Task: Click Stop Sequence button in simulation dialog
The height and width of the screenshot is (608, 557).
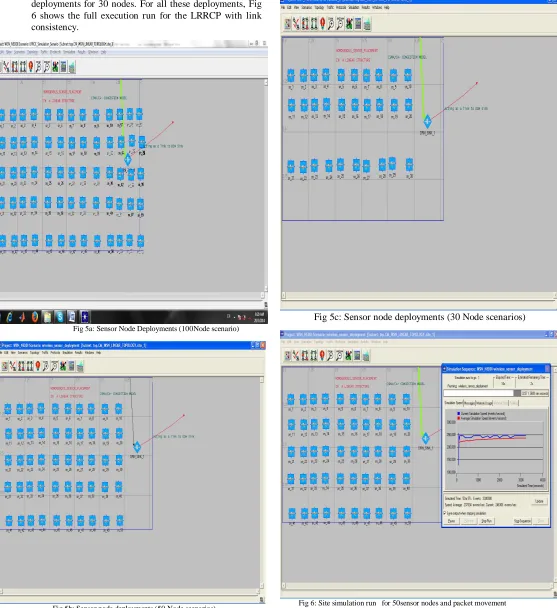Action: point(522,521)
